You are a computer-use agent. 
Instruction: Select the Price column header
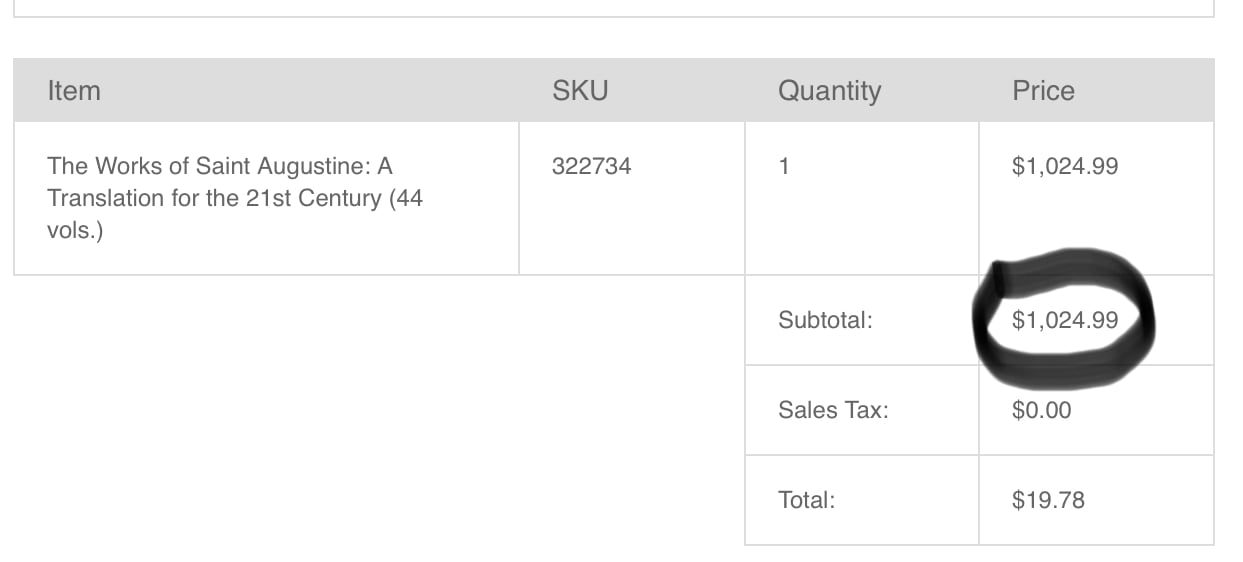[x=1043, y=91]
